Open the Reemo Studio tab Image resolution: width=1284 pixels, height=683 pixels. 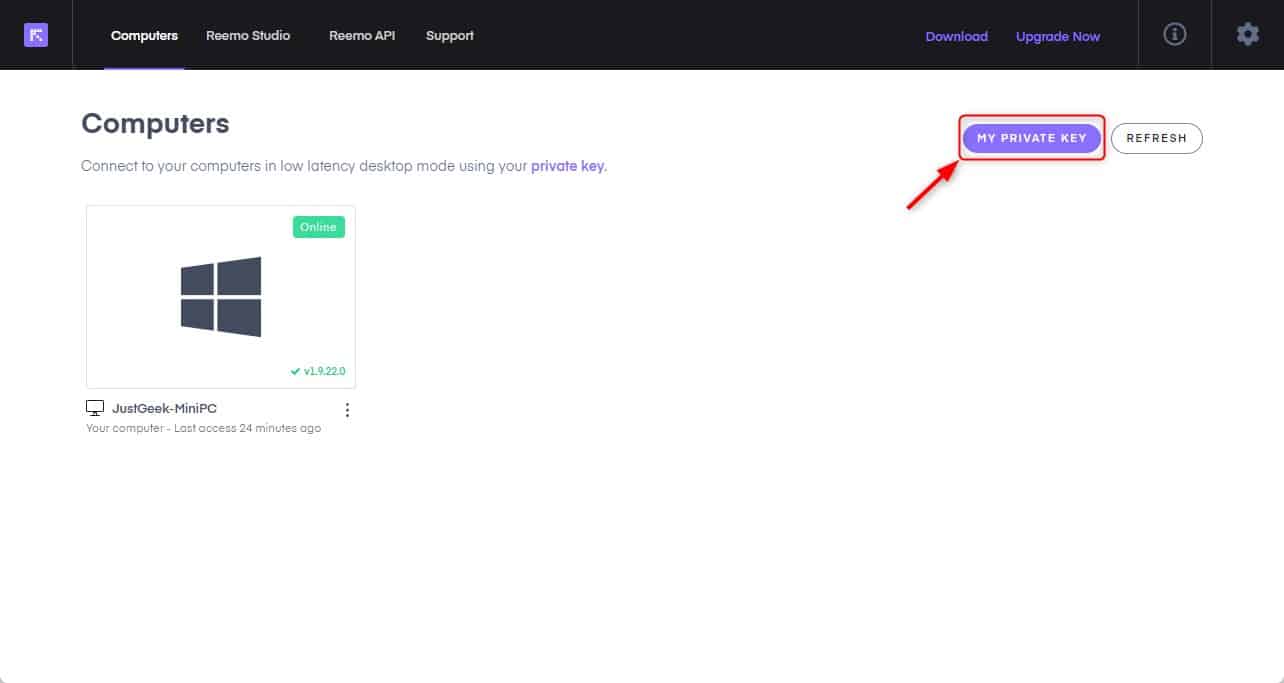point(248,35)
